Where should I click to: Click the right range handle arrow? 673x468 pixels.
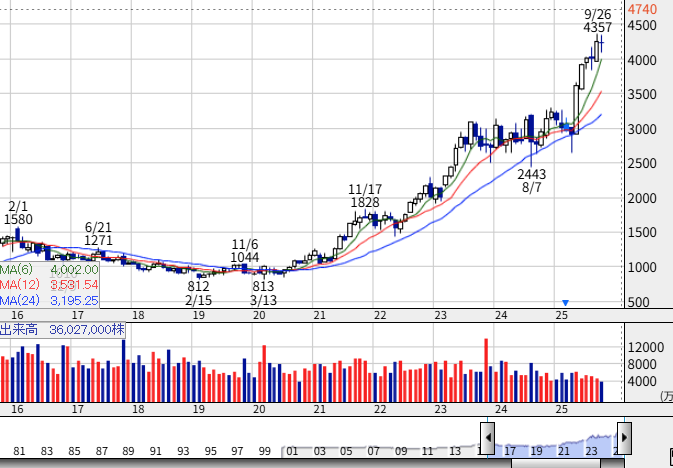tap(623, 437)
